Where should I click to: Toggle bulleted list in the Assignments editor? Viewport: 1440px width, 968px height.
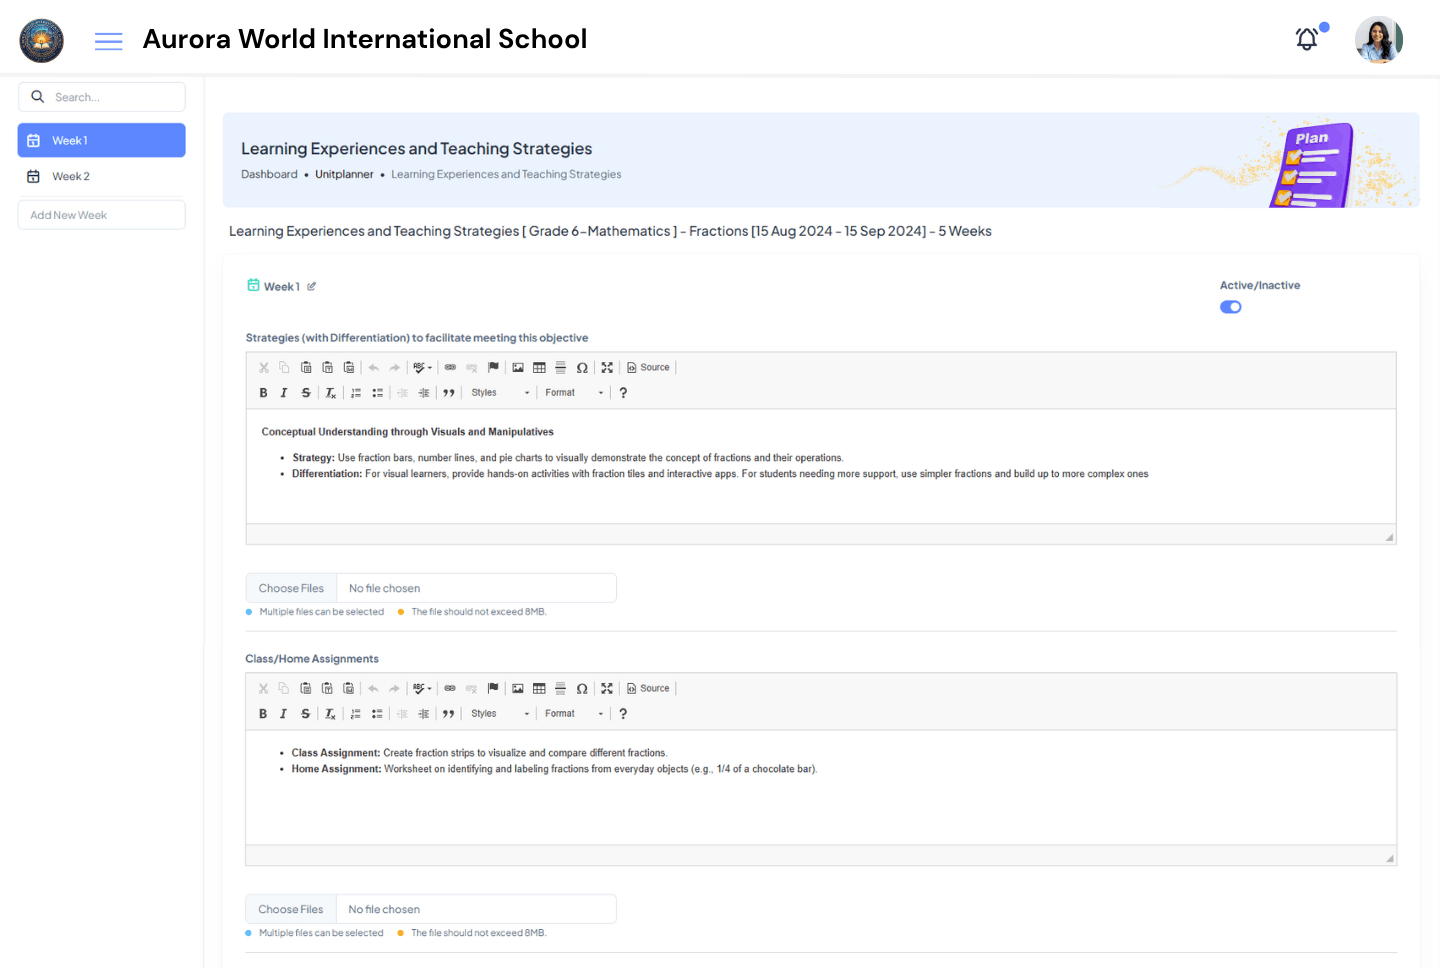377,713
